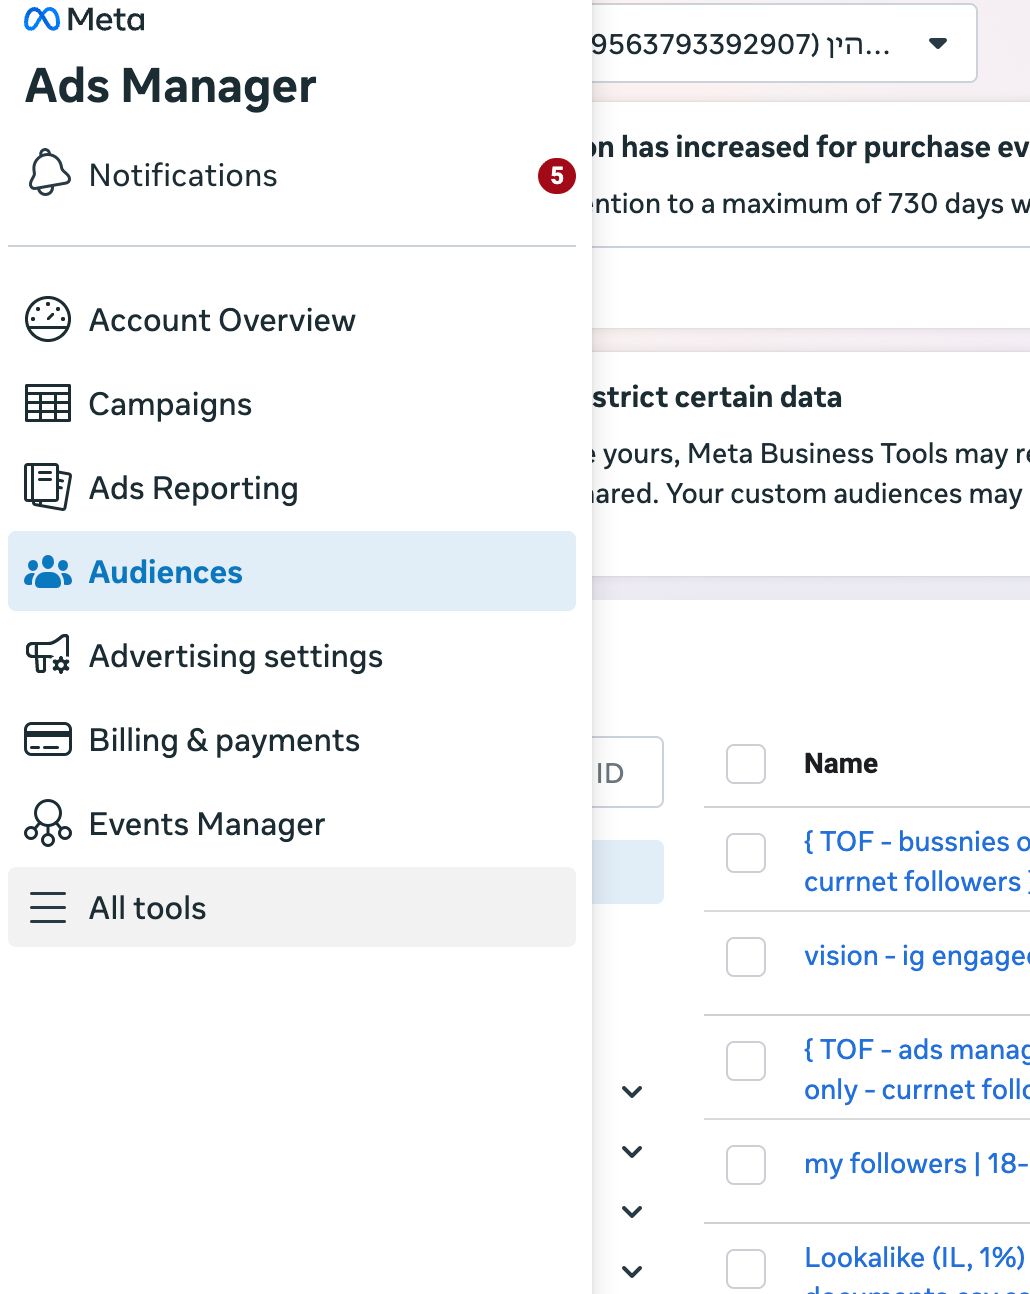Click the Campaigns table grid icon
The image size is (1030, 1294).
click(48, 404)
